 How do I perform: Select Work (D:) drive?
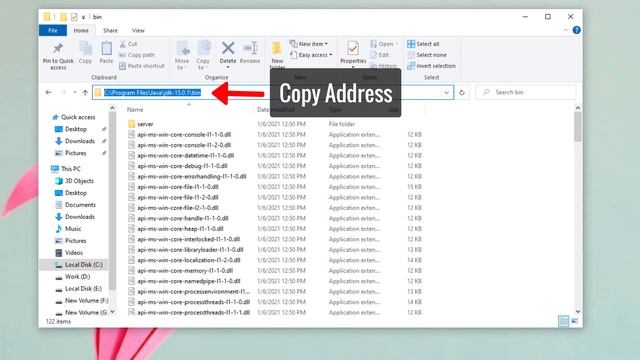[x=73, y=276]
